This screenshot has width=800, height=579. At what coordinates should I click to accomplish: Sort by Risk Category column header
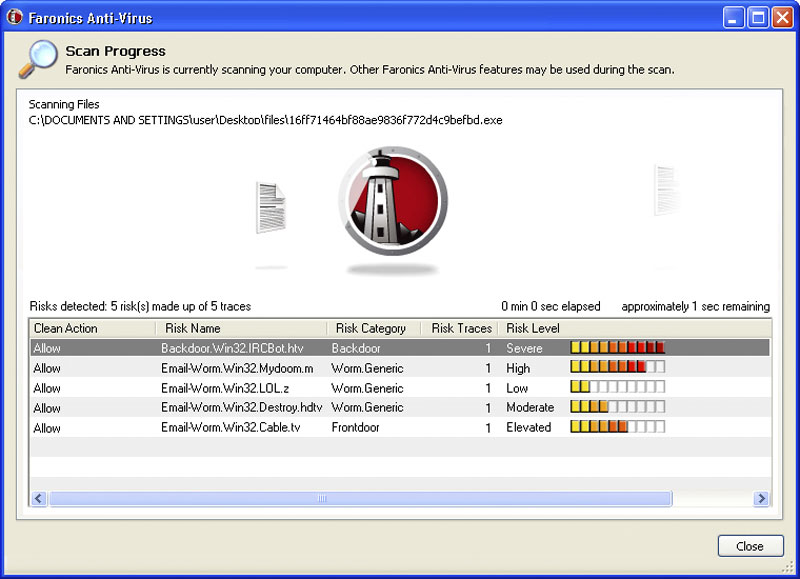pyautogui.click(x=374, y=328)
